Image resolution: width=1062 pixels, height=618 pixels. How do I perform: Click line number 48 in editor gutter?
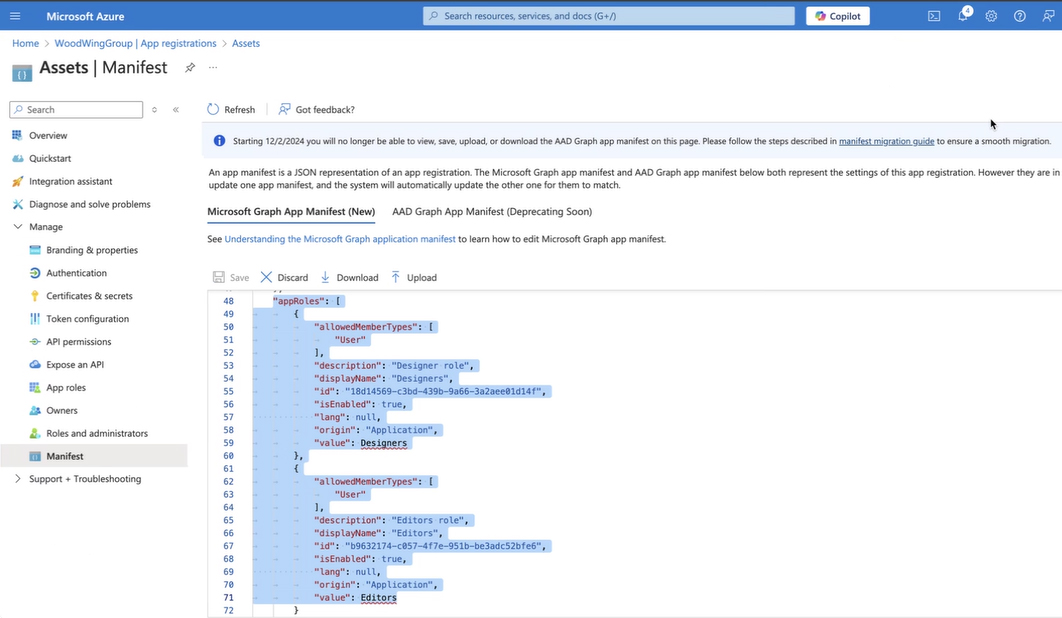(228, 301)
